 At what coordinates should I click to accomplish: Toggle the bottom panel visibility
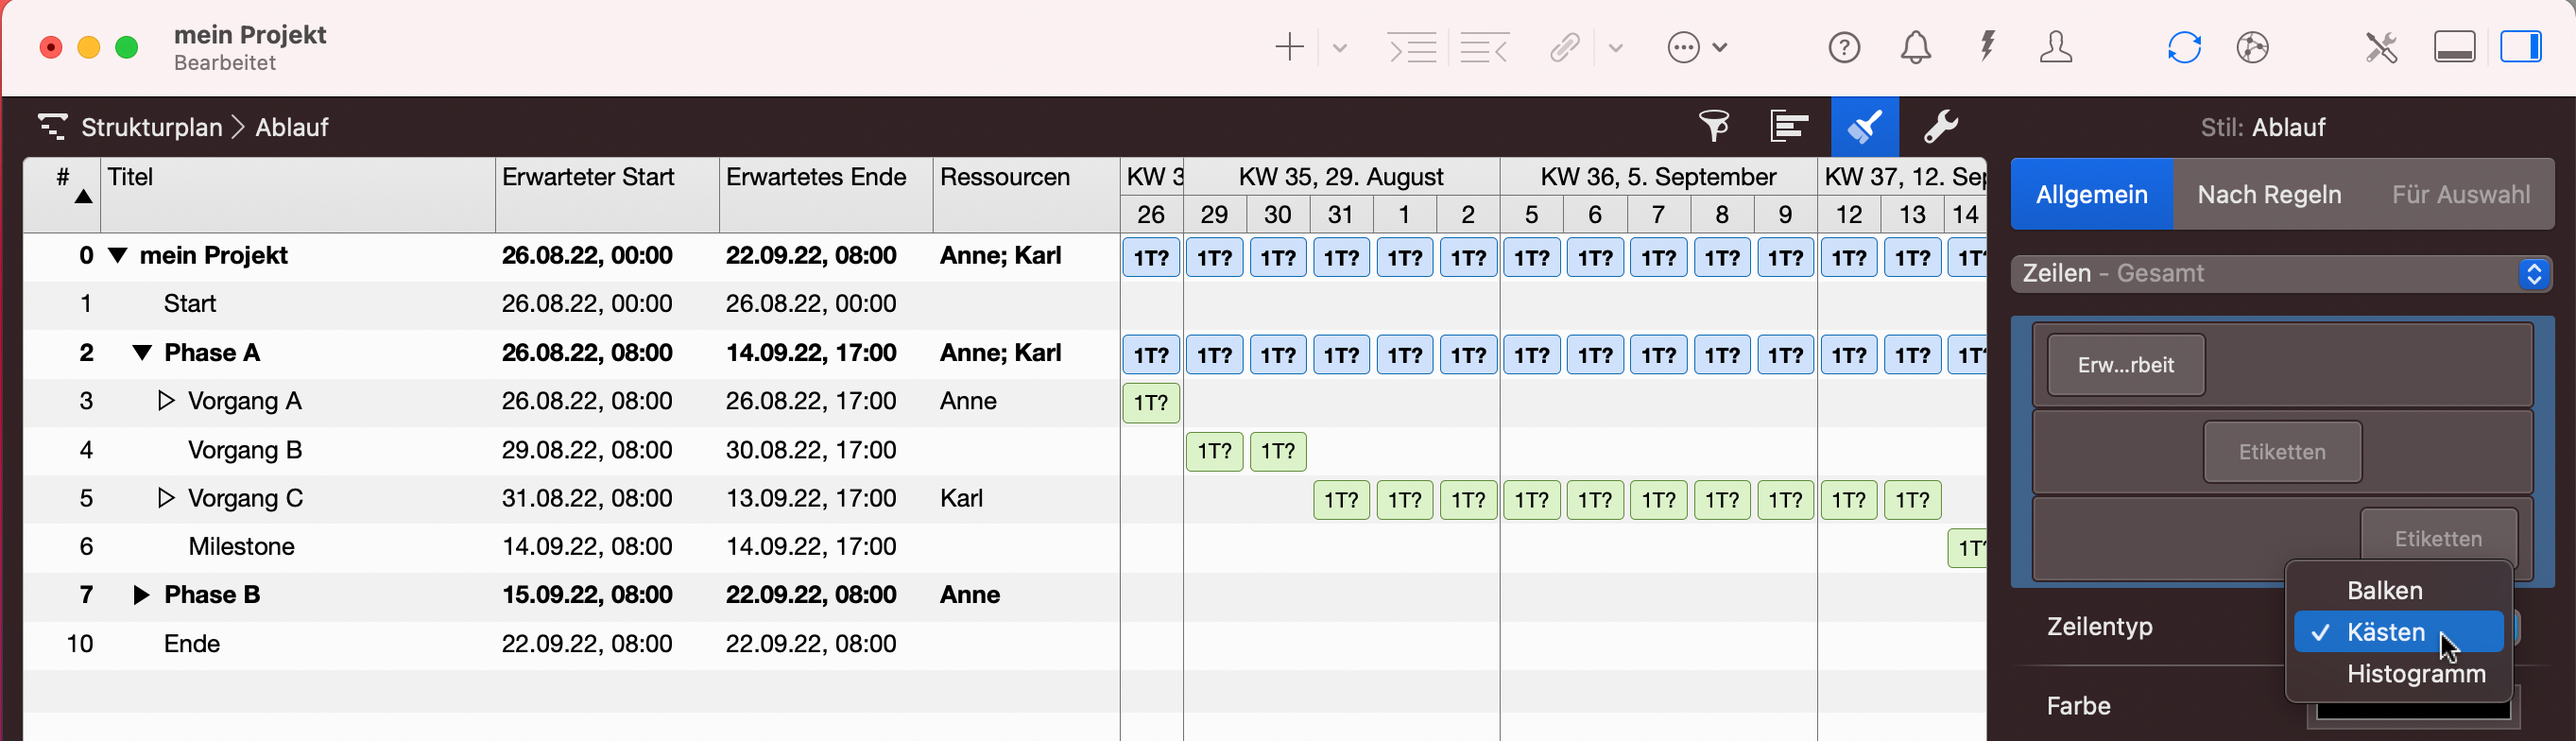[2454, 47]
